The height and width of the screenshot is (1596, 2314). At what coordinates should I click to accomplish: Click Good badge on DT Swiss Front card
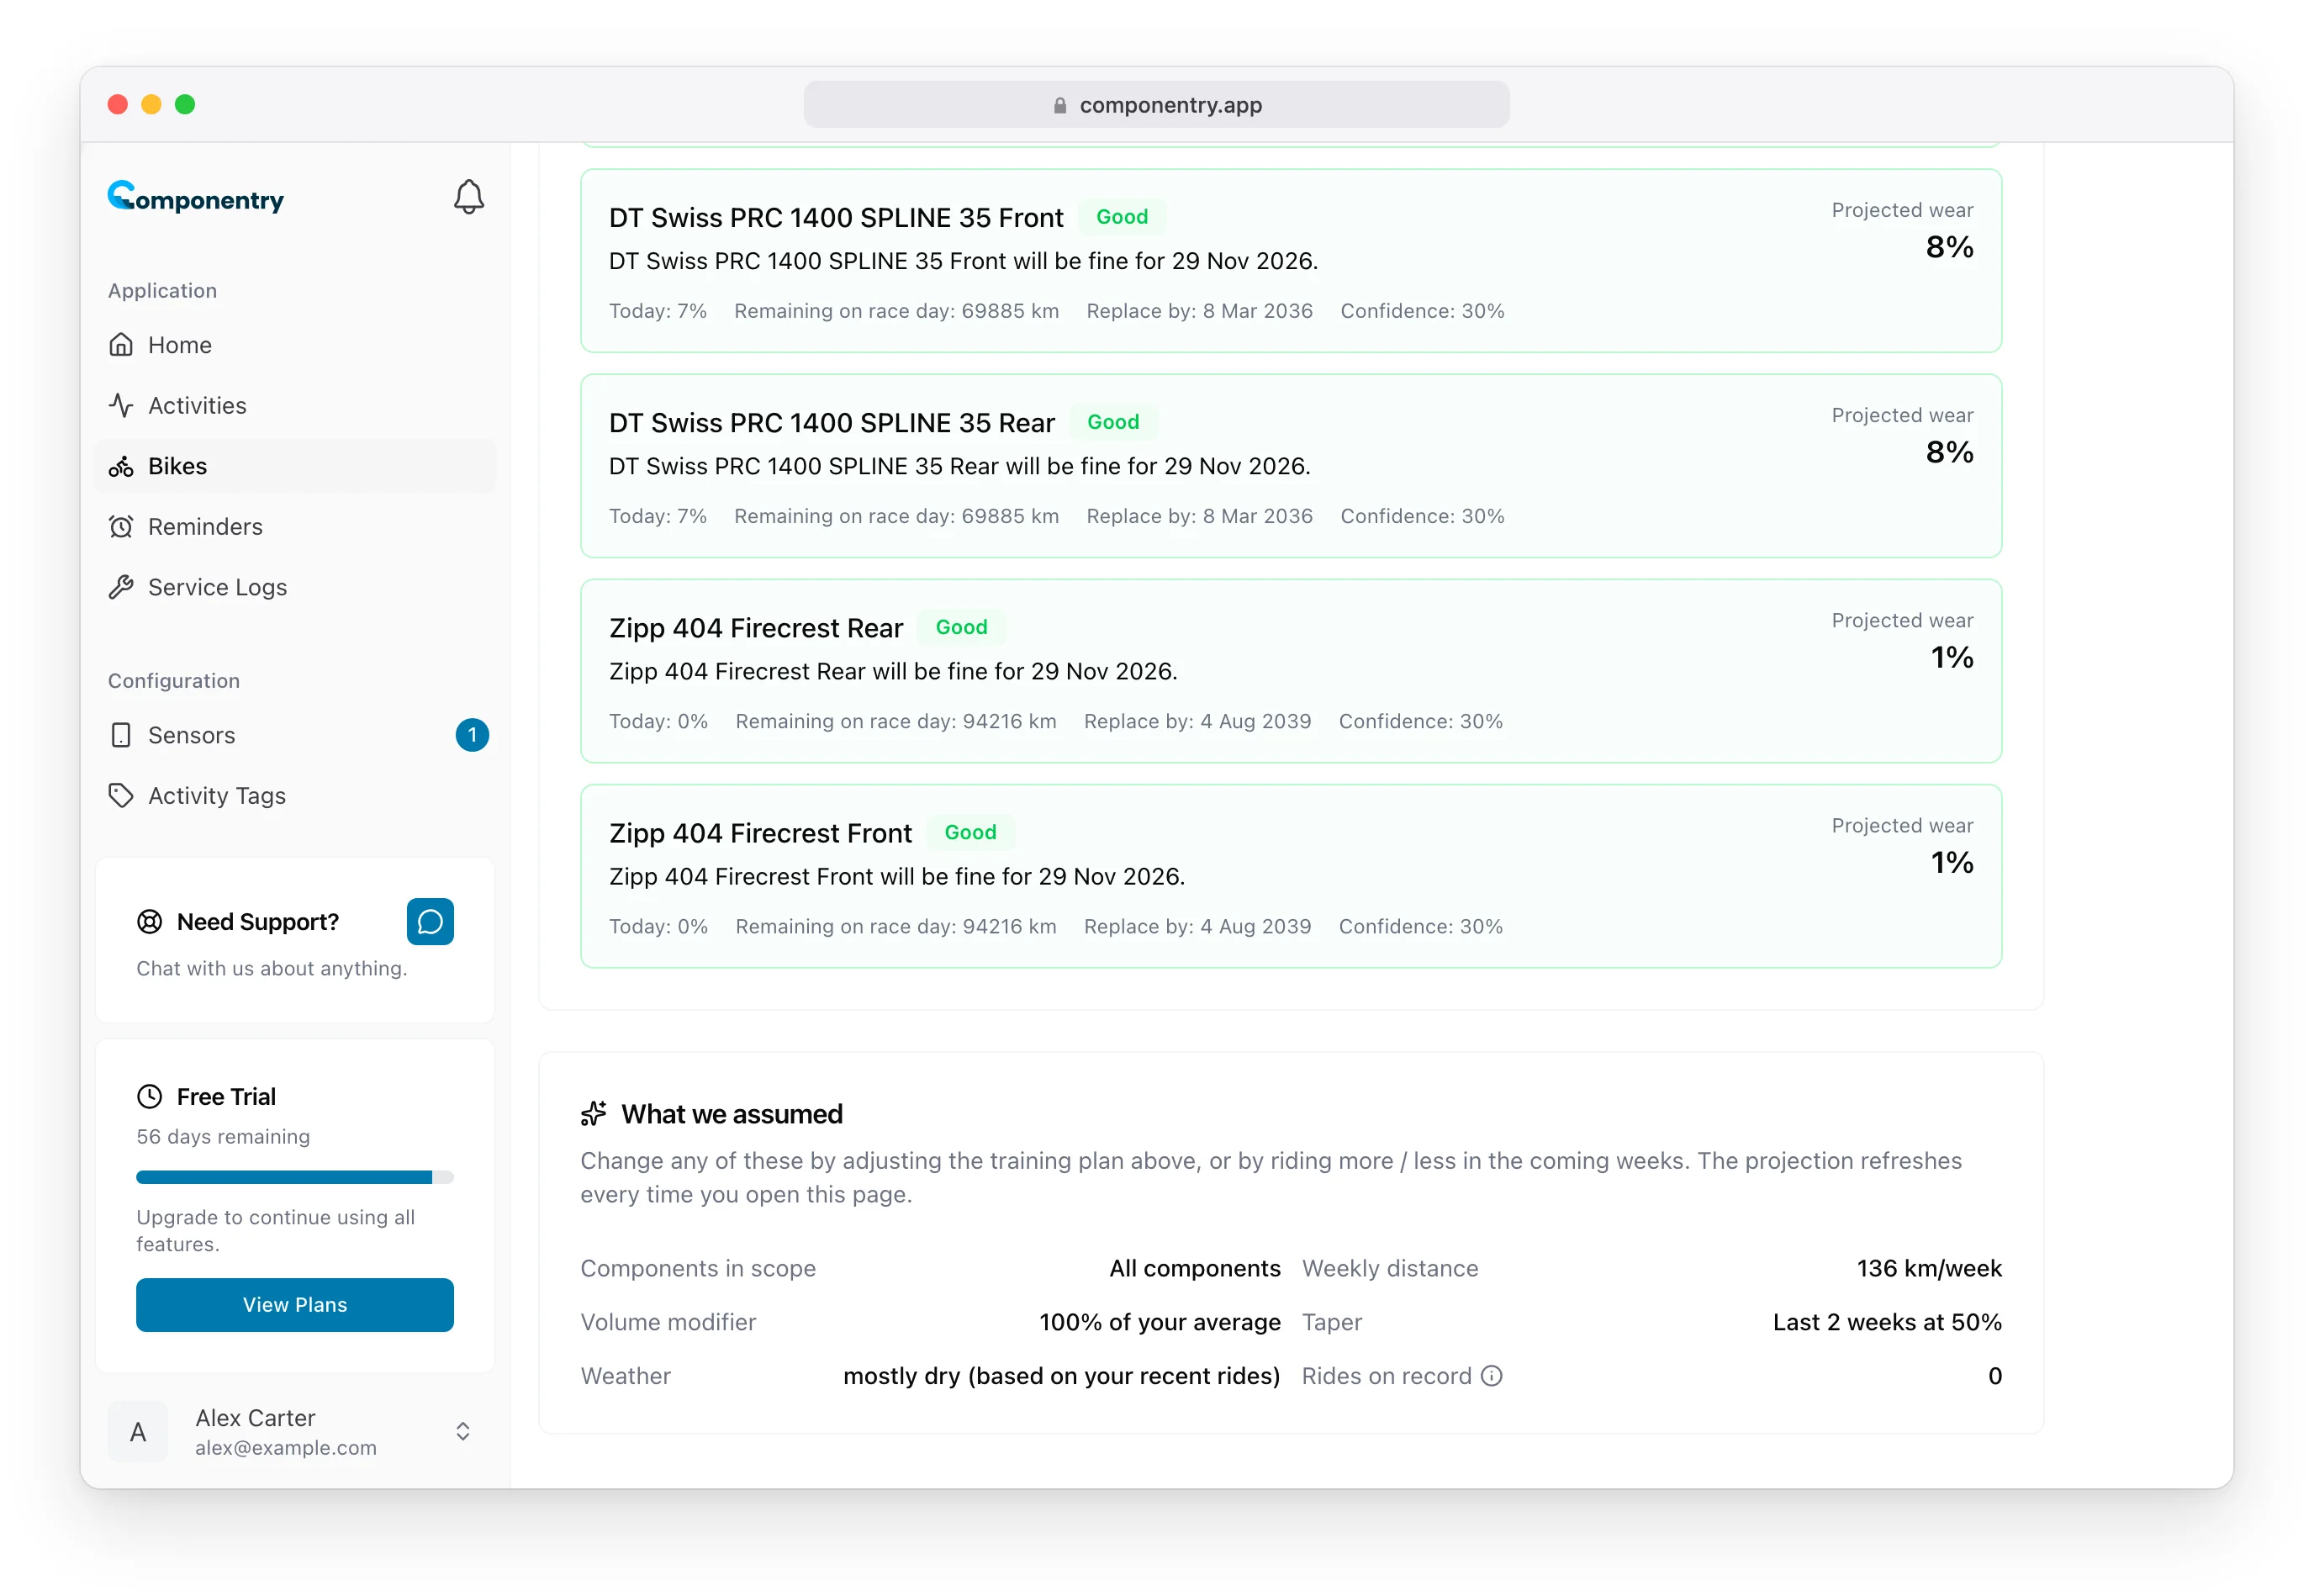(1122, 217)
